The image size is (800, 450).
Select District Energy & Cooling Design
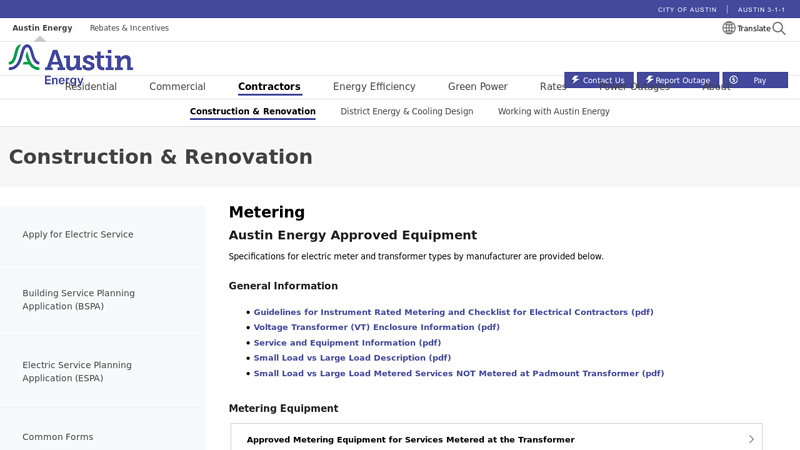(407, 111)
